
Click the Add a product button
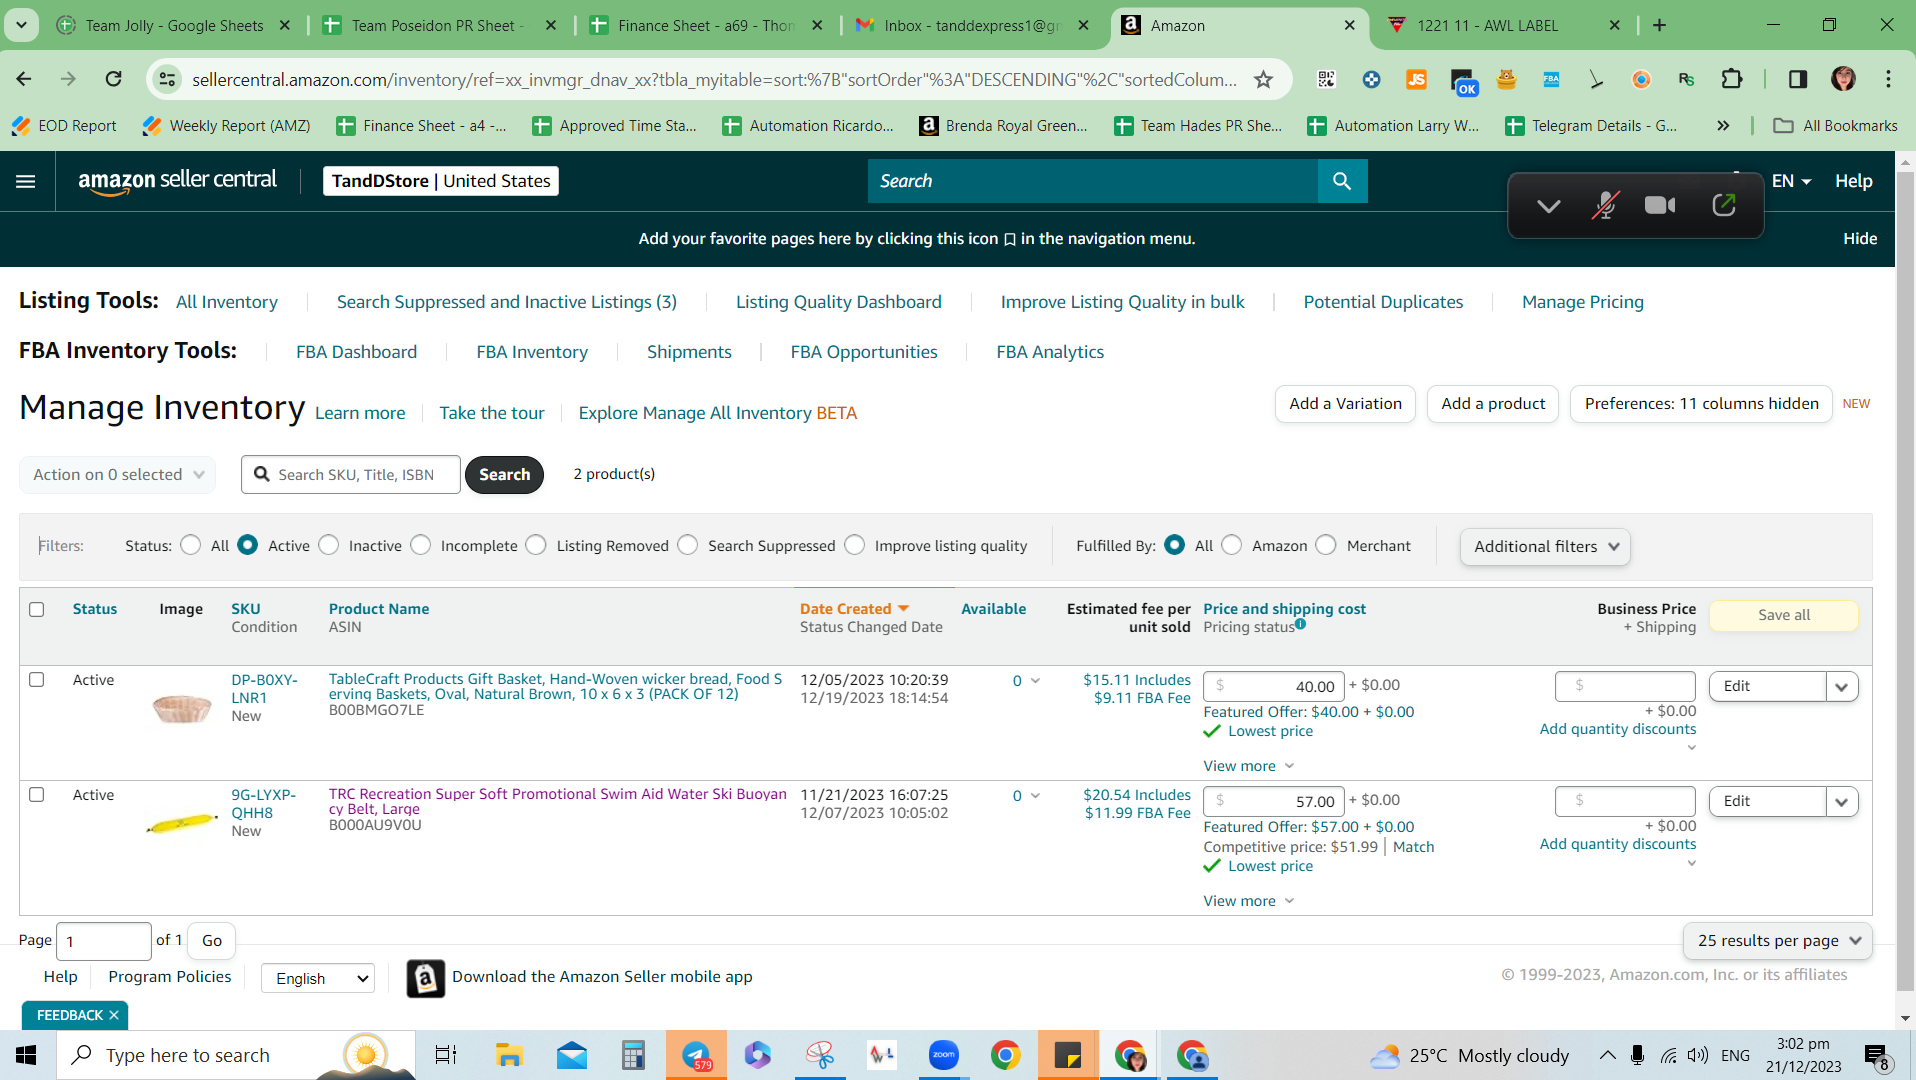pyautogui.click(x=1493, y=404)
